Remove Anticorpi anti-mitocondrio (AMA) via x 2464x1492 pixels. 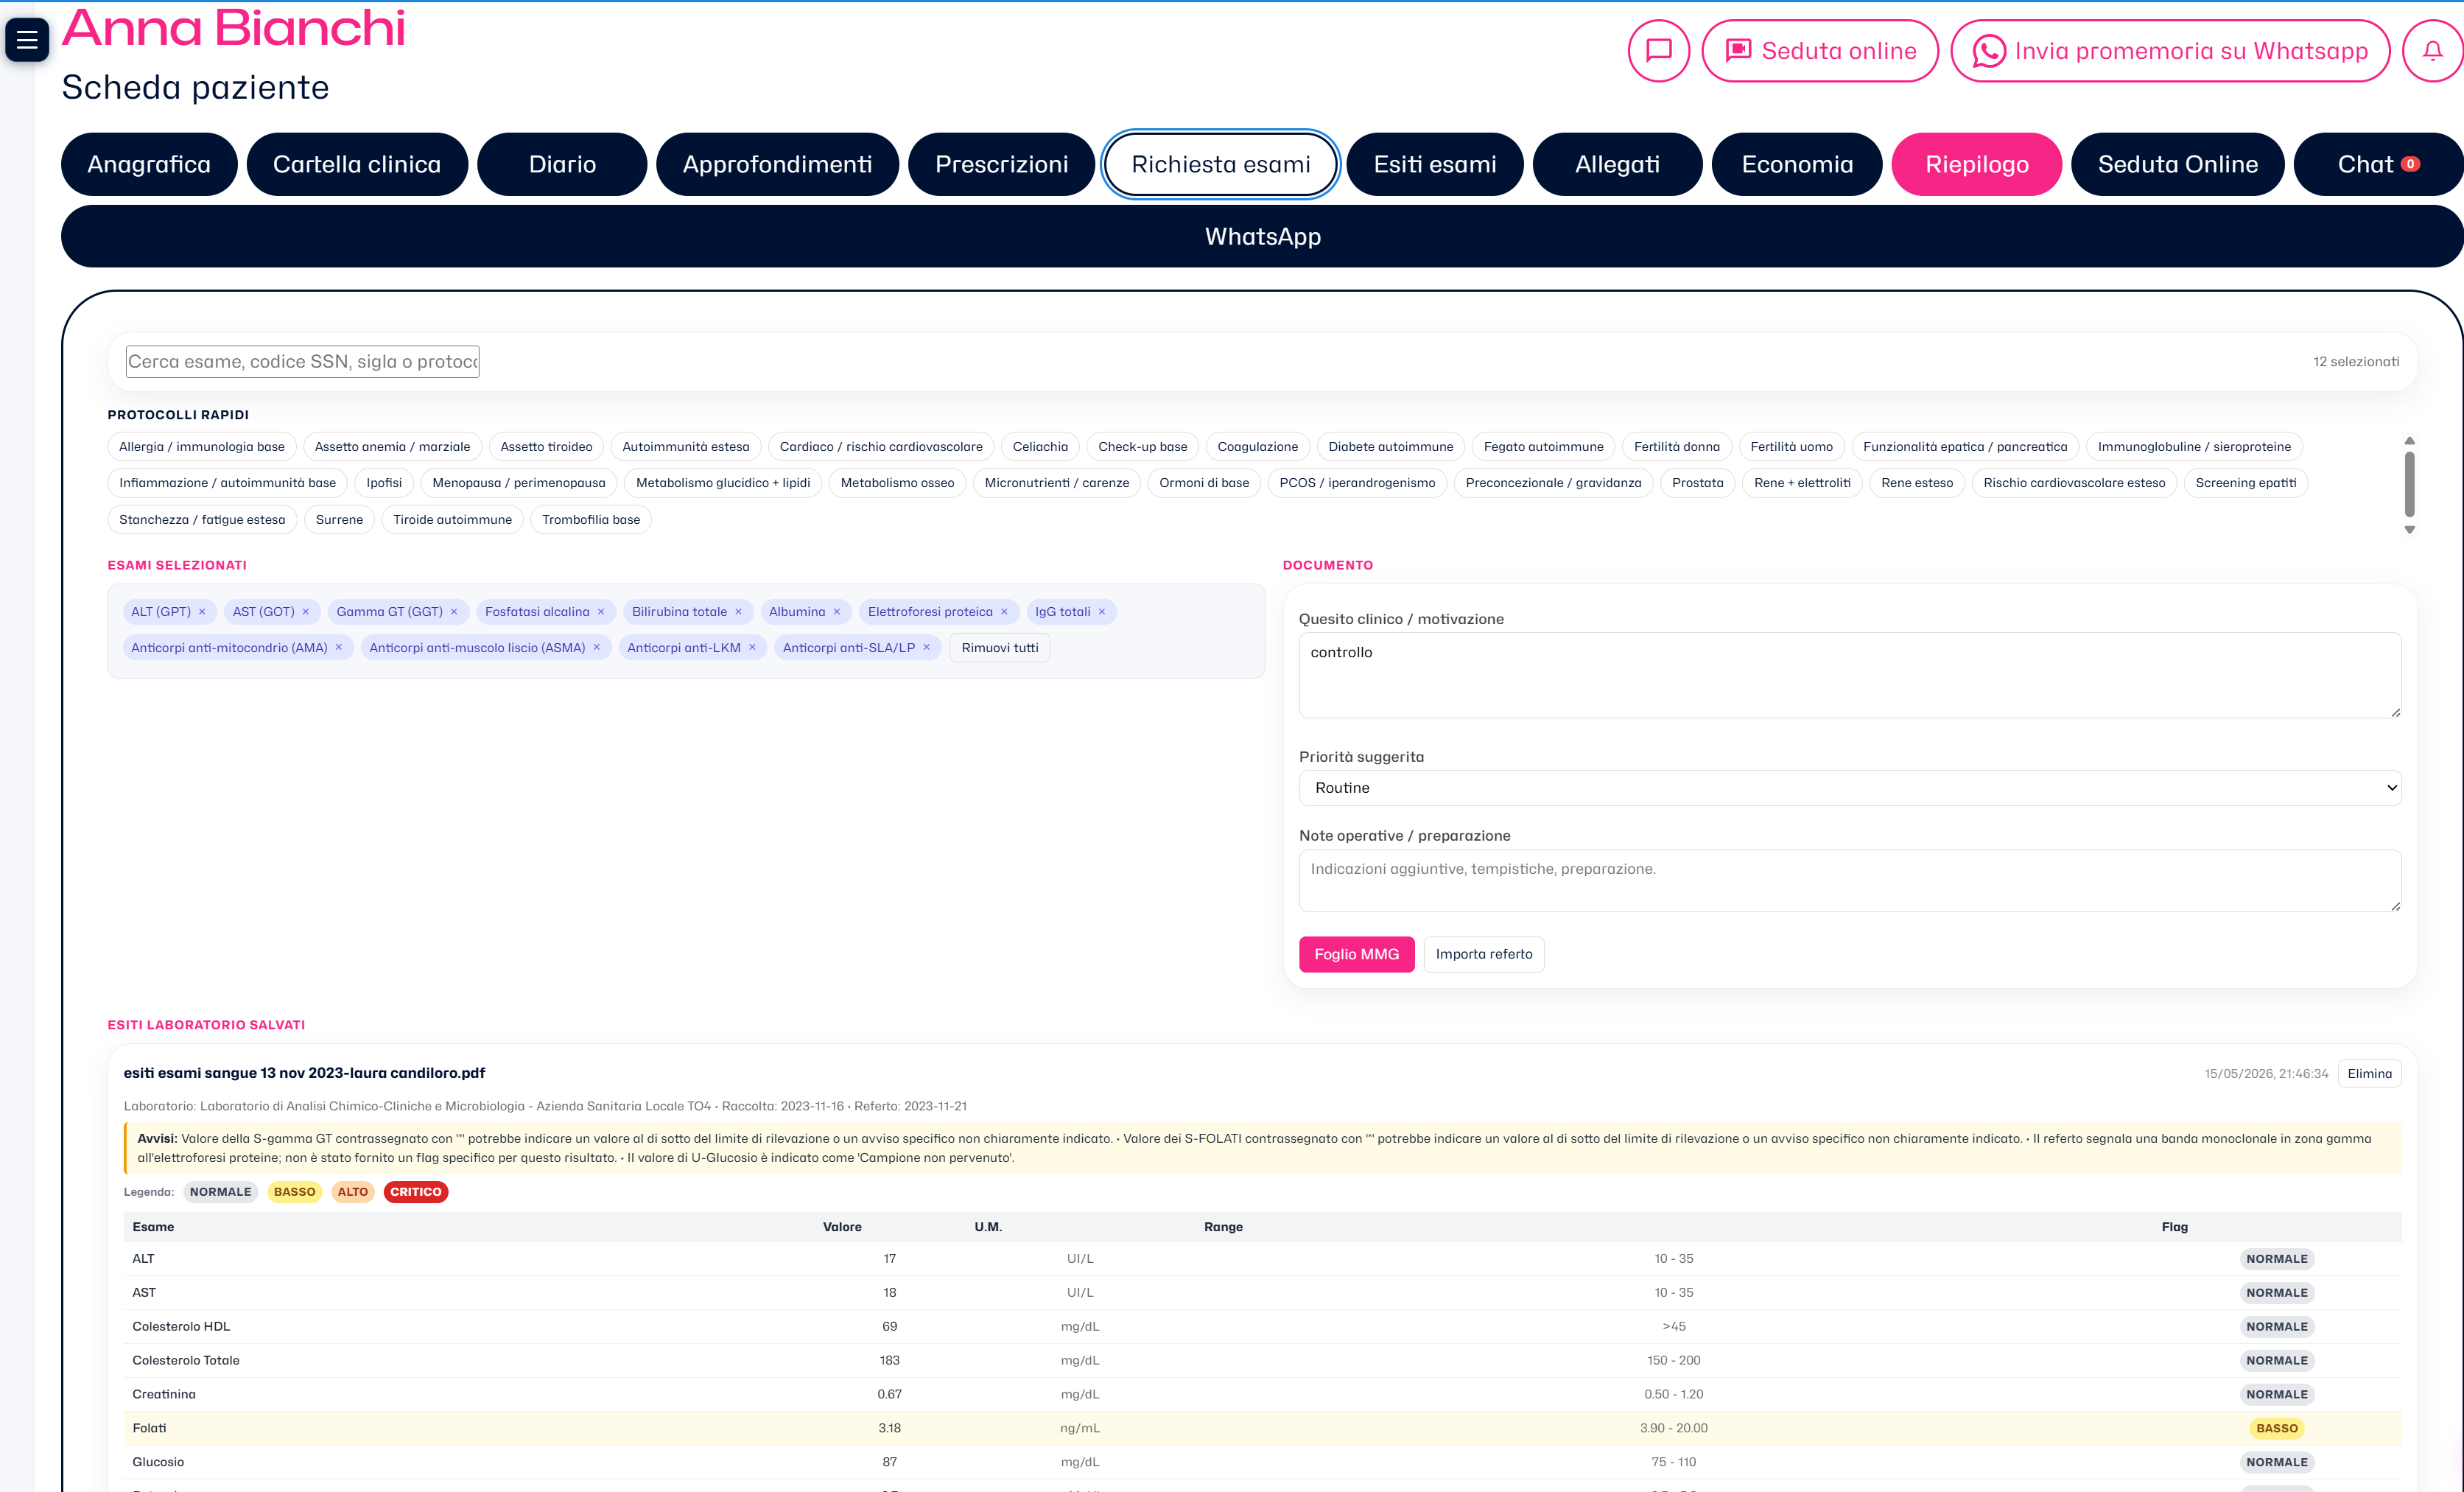click(339, 648)
